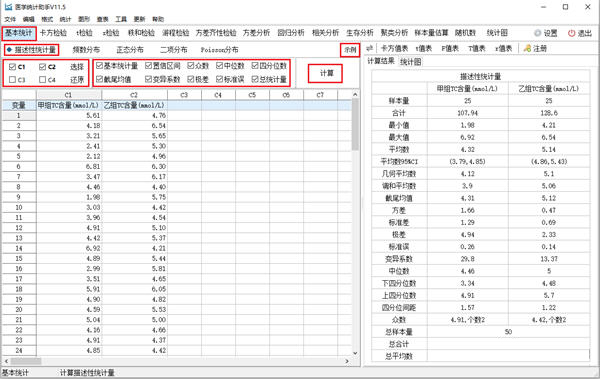Click the 变量 row header cell
The image size is (600, 379).
pyautogui.click(x=19, y=105)
